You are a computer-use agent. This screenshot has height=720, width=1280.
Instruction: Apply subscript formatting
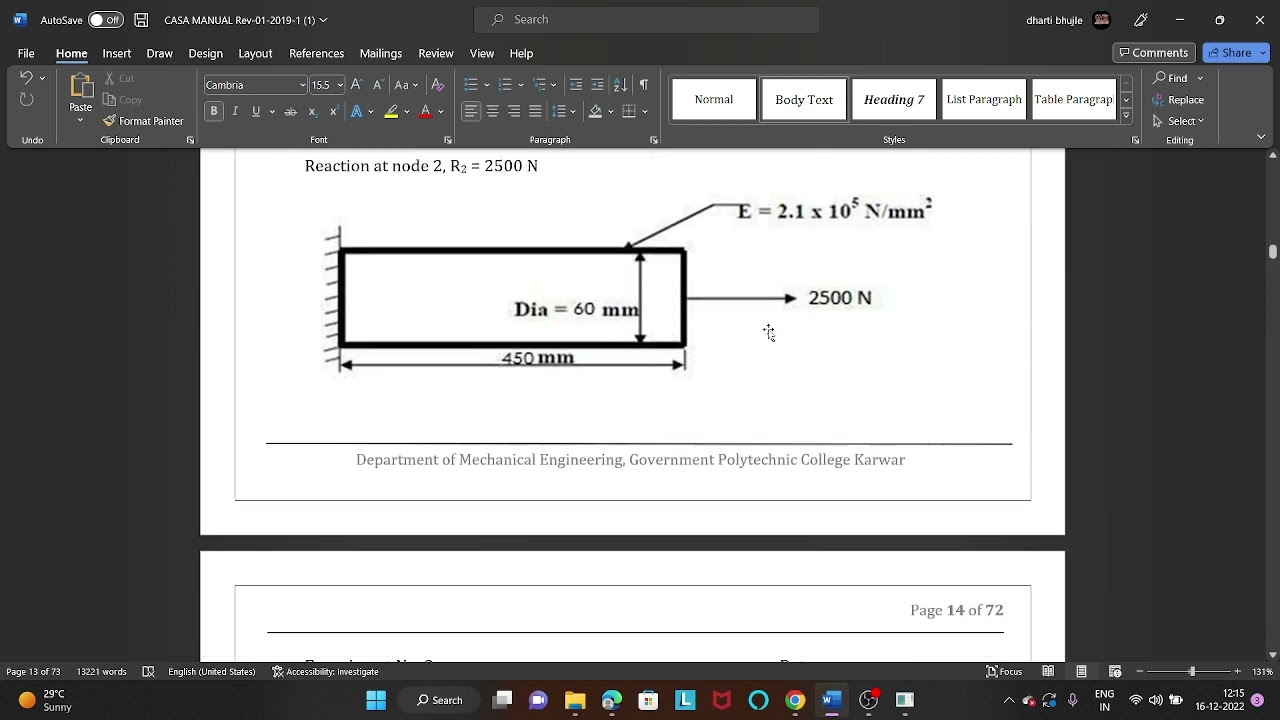click(312, 111)
